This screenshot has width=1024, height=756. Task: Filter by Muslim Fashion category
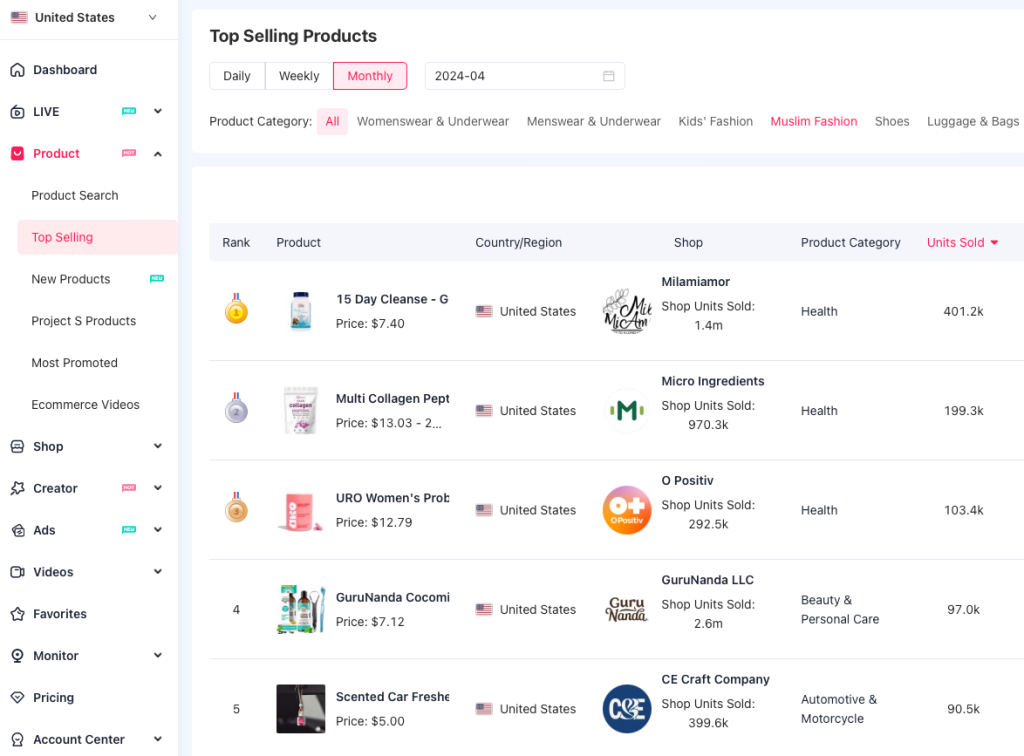813,122
